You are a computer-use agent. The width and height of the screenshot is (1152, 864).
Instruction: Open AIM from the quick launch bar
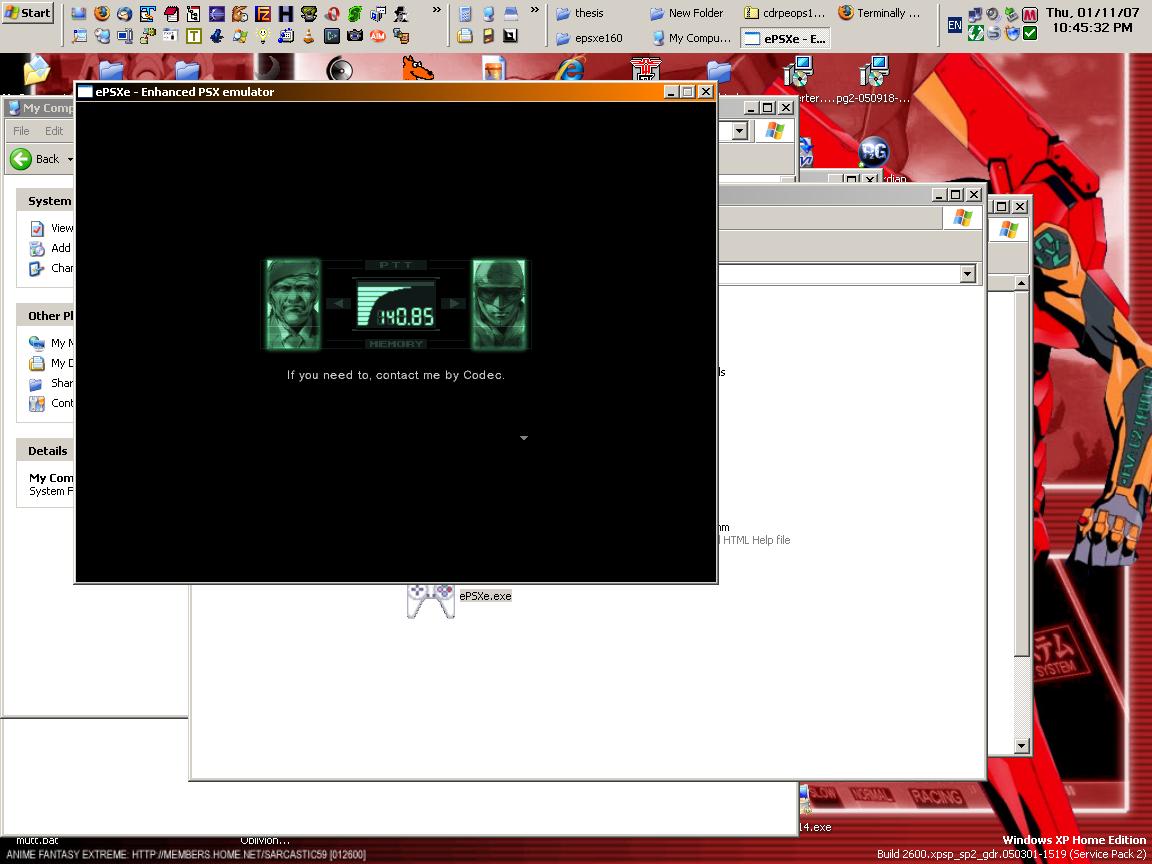(x=378, y=36)
